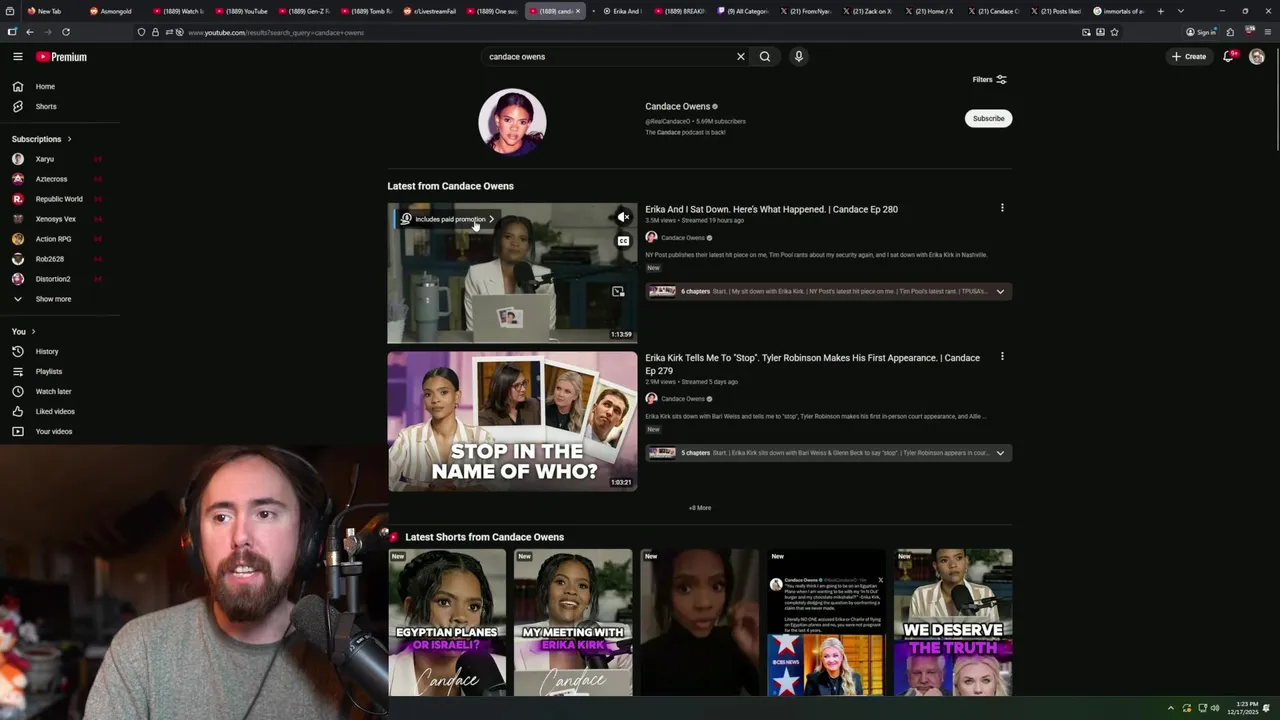Activate voice search microphone icon
Screen dimensions: 1280x720
tap(799, 57)
